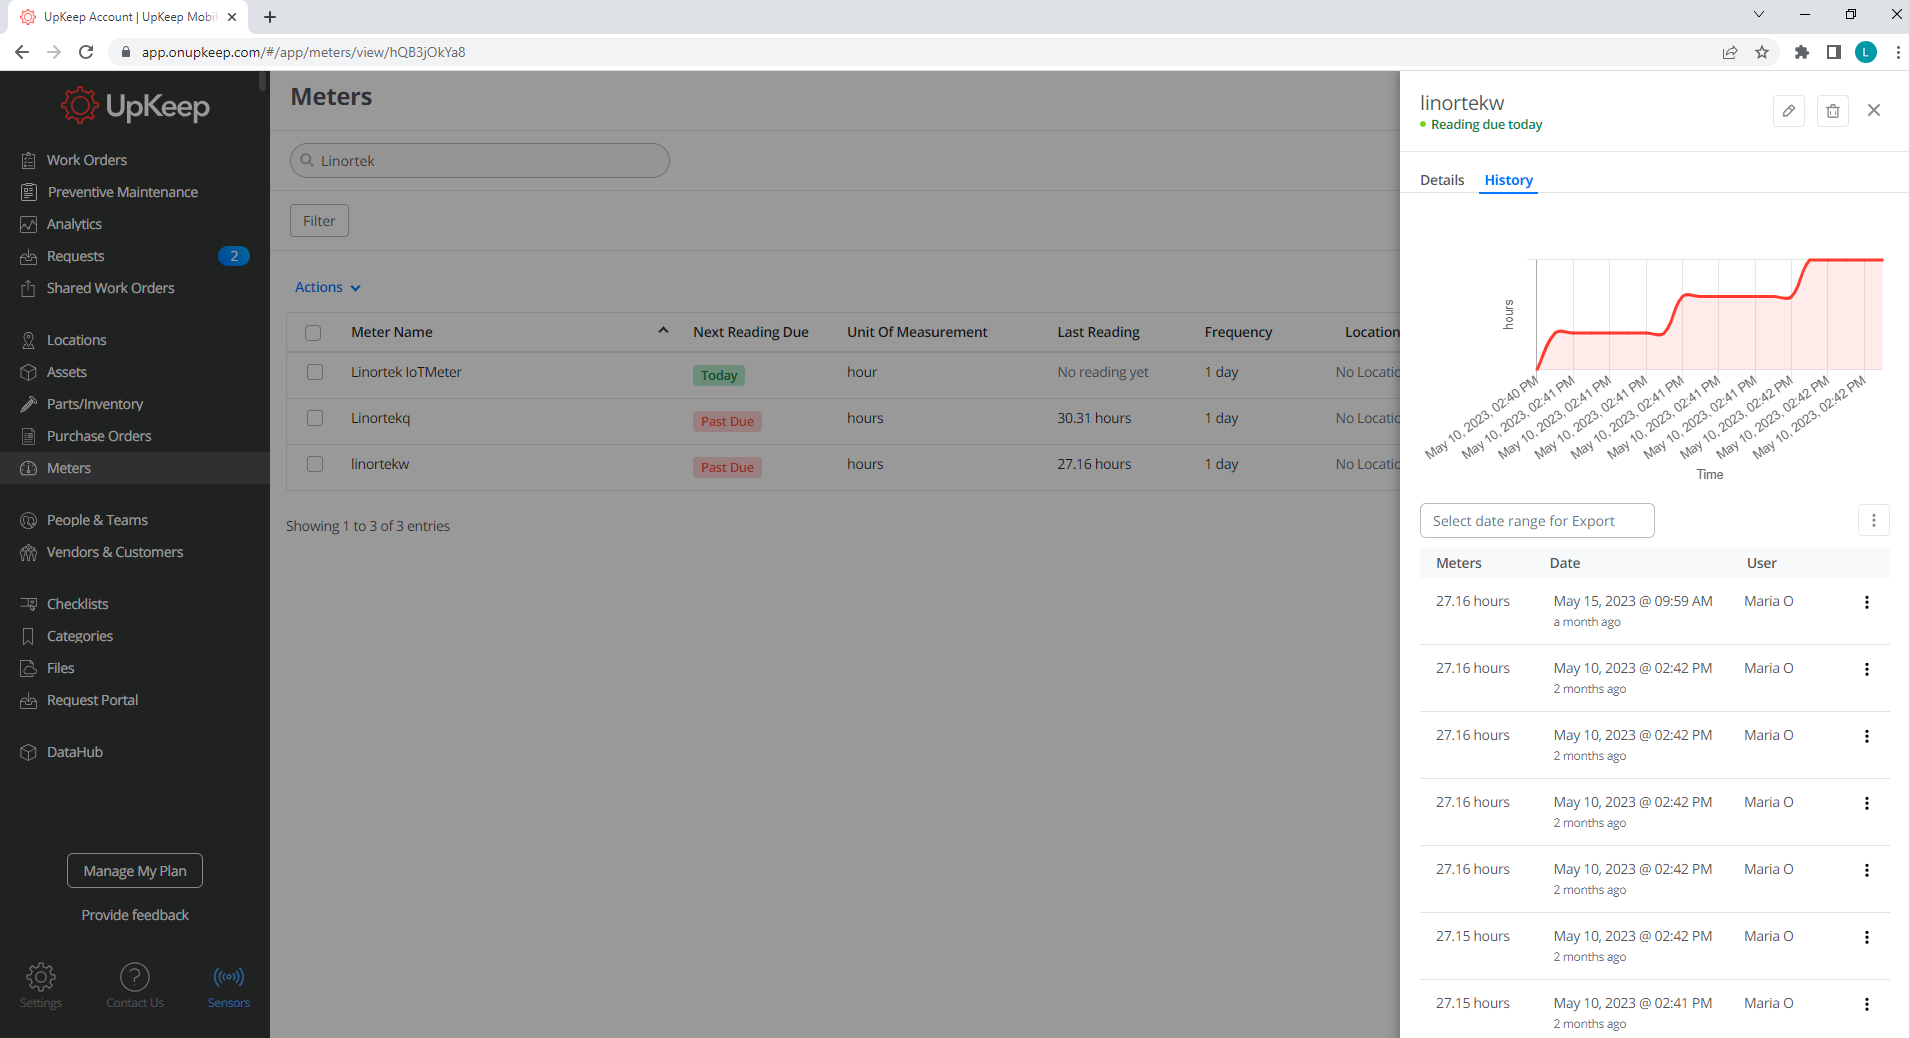Edit linortekw meter with pencil icon
This screenshot has height=1038, width=1909.
point(1789,111)
